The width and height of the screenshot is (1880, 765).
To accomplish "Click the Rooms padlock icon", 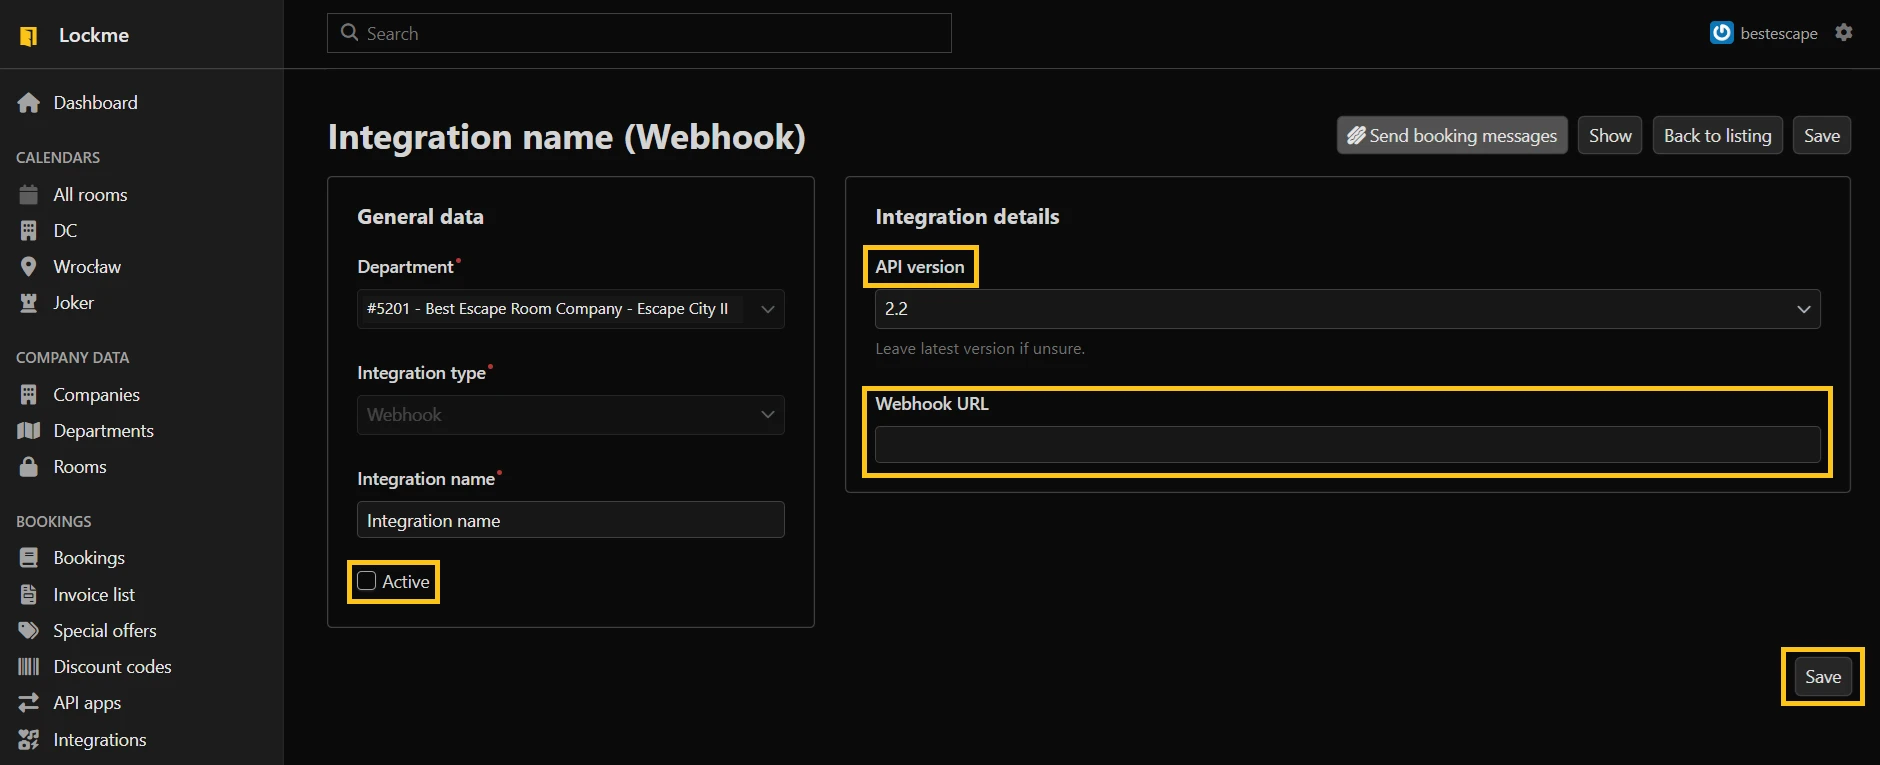I will coord(29,467).
